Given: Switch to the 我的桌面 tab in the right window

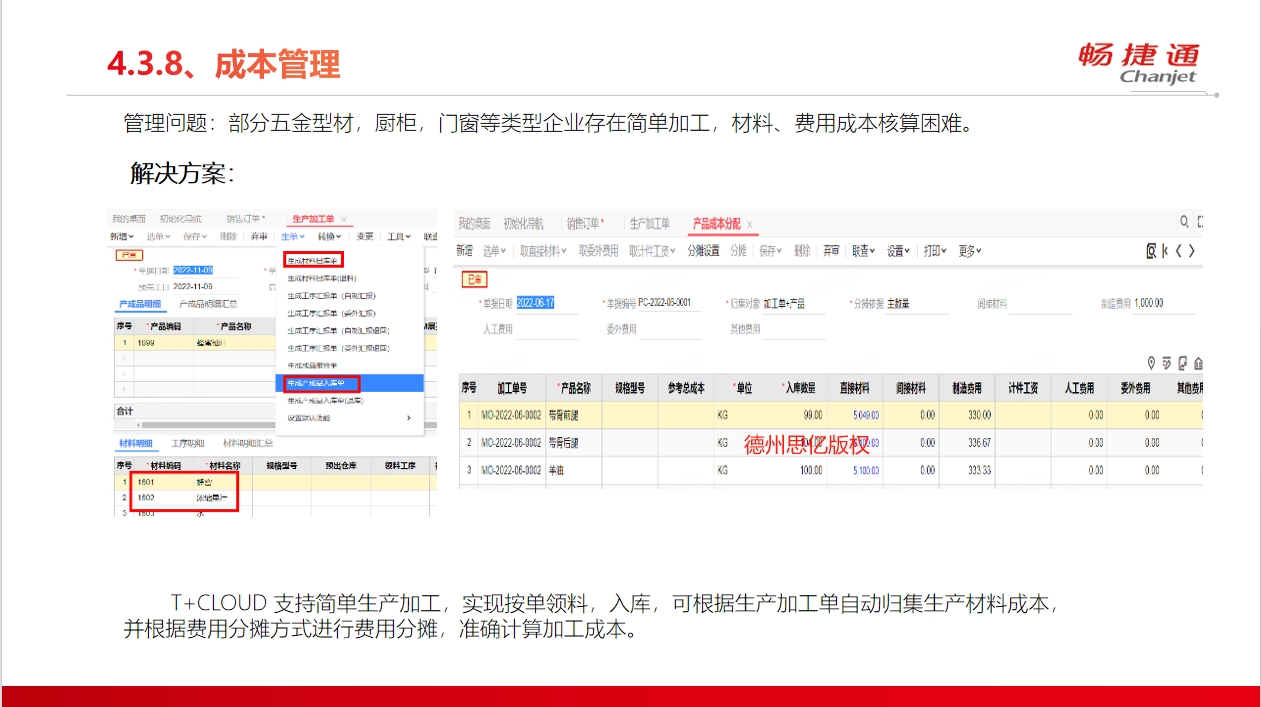Looking at the screenshot, I should 474,224.
